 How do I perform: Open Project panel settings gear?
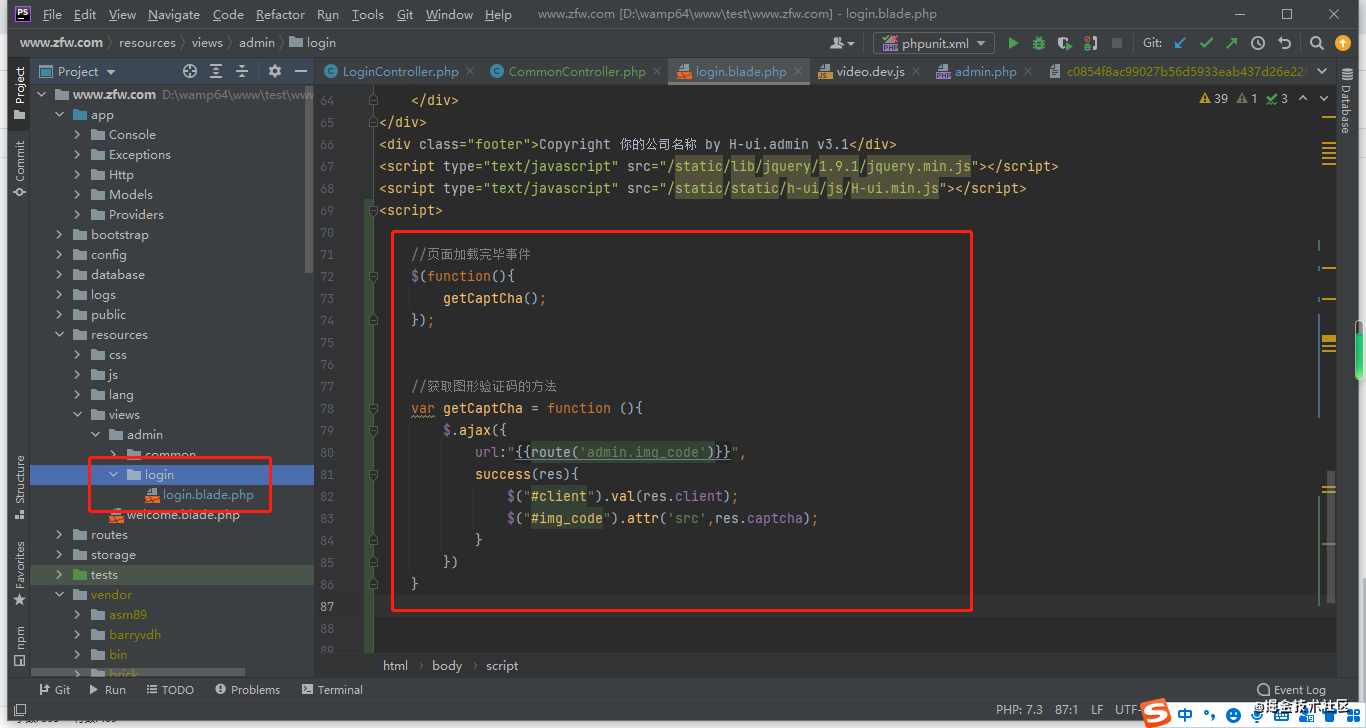[273, 71]
